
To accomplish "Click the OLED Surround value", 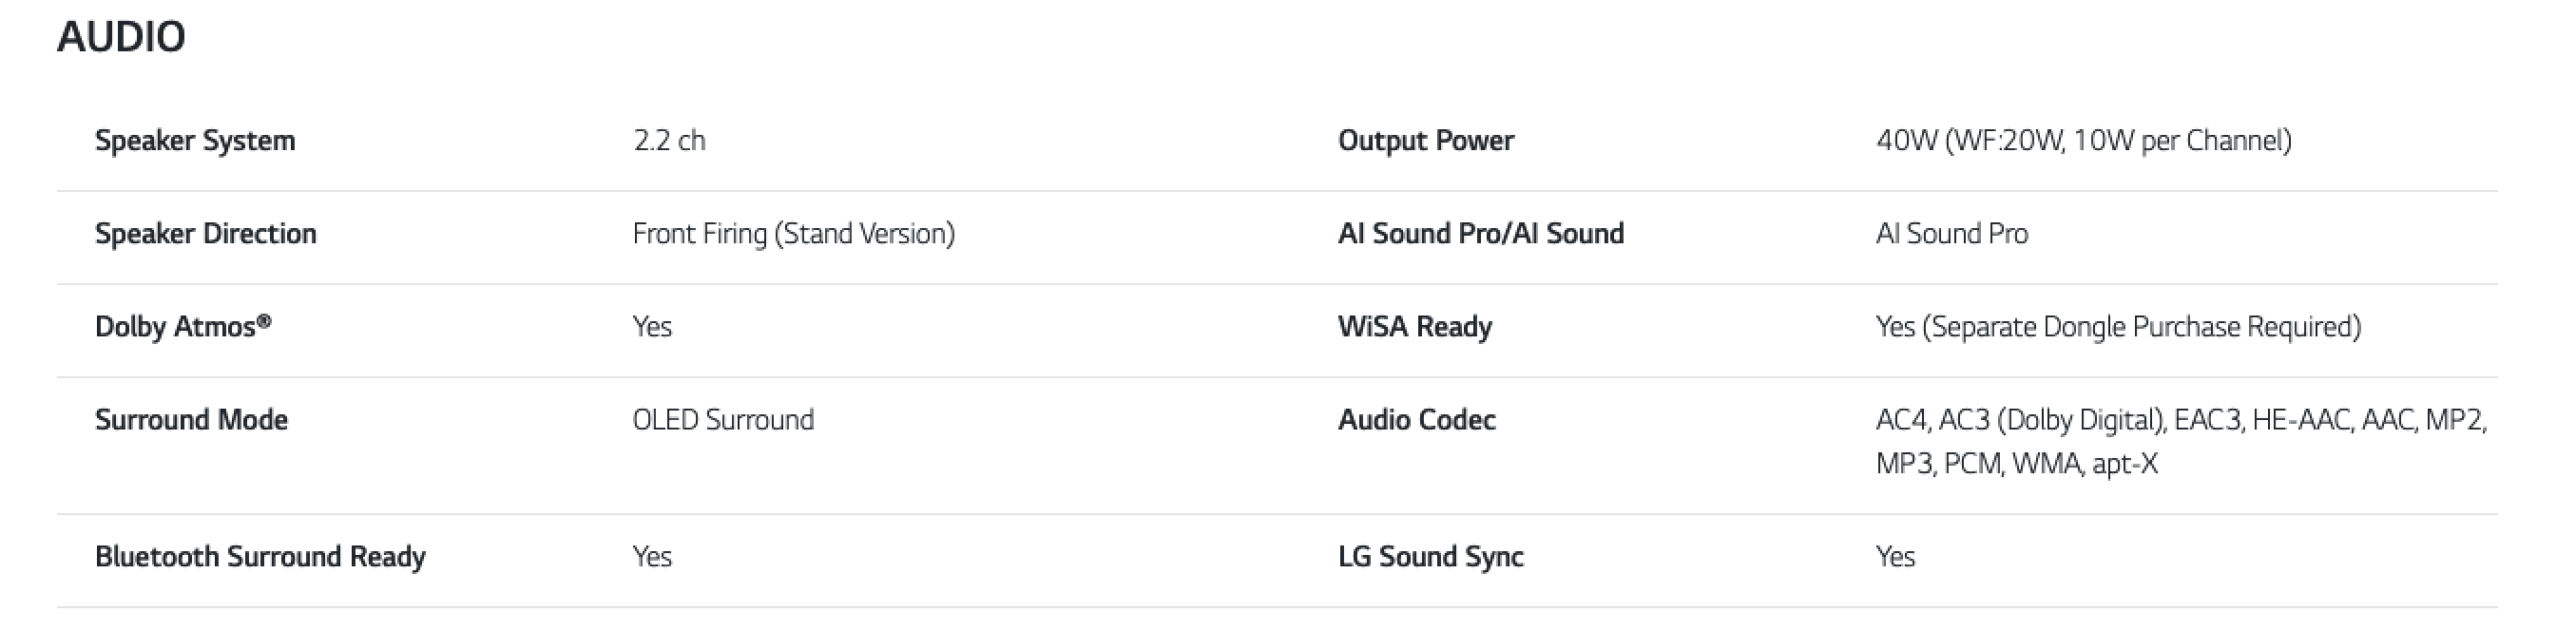I will tap(723, 420).
